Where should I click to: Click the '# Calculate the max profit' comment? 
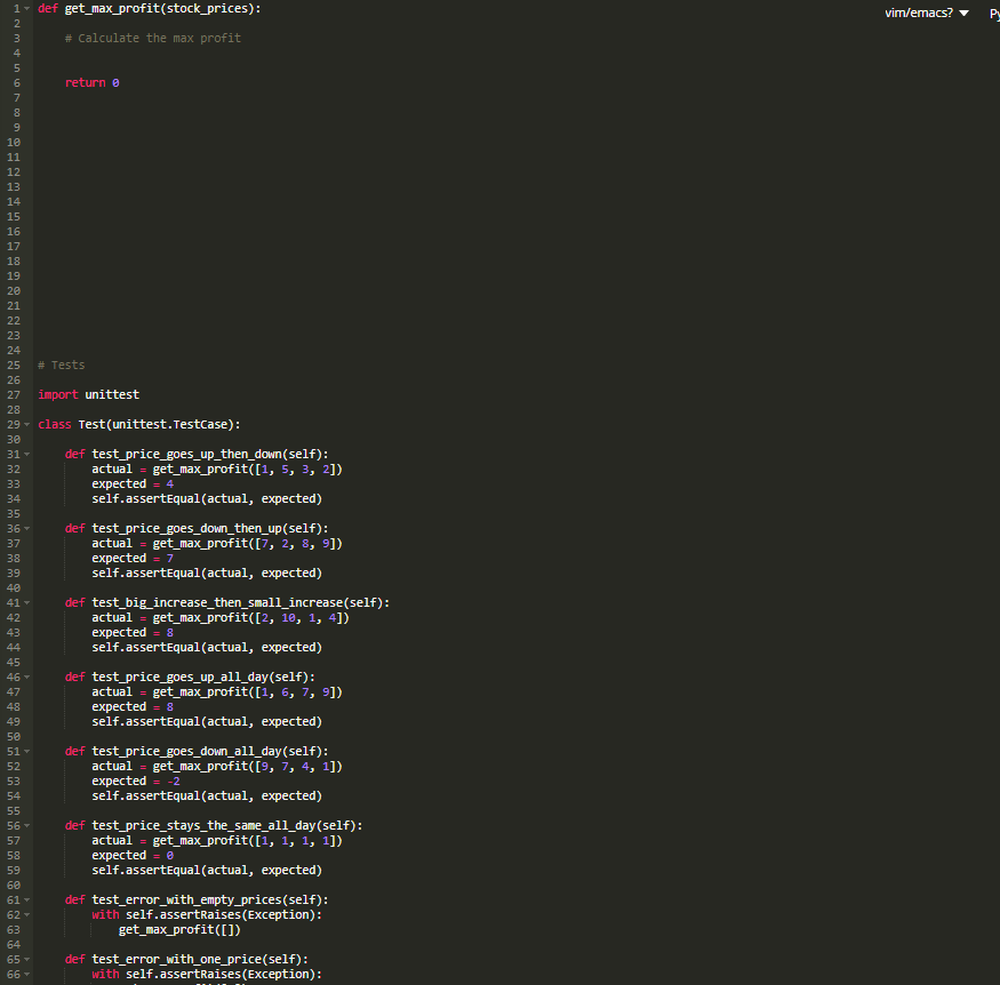(x=153, y=38)
